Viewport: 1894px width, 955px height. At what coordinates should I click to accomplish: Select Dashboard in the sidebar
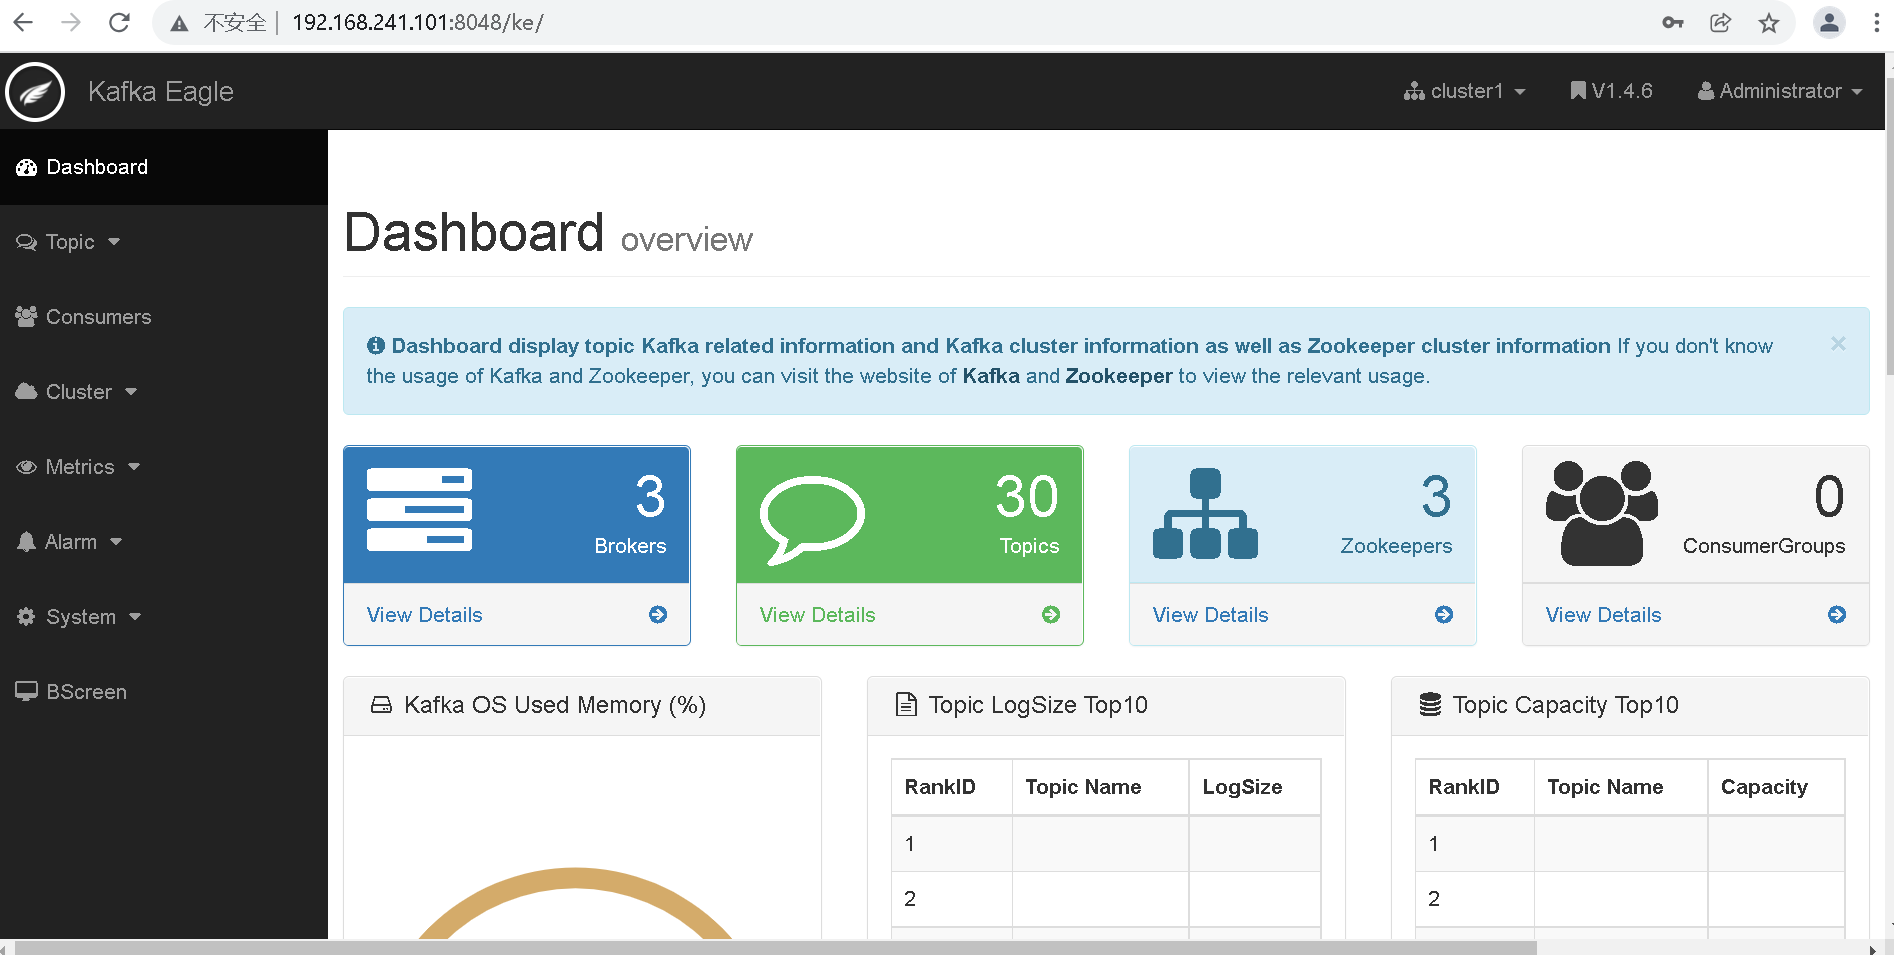coord(164,167)
